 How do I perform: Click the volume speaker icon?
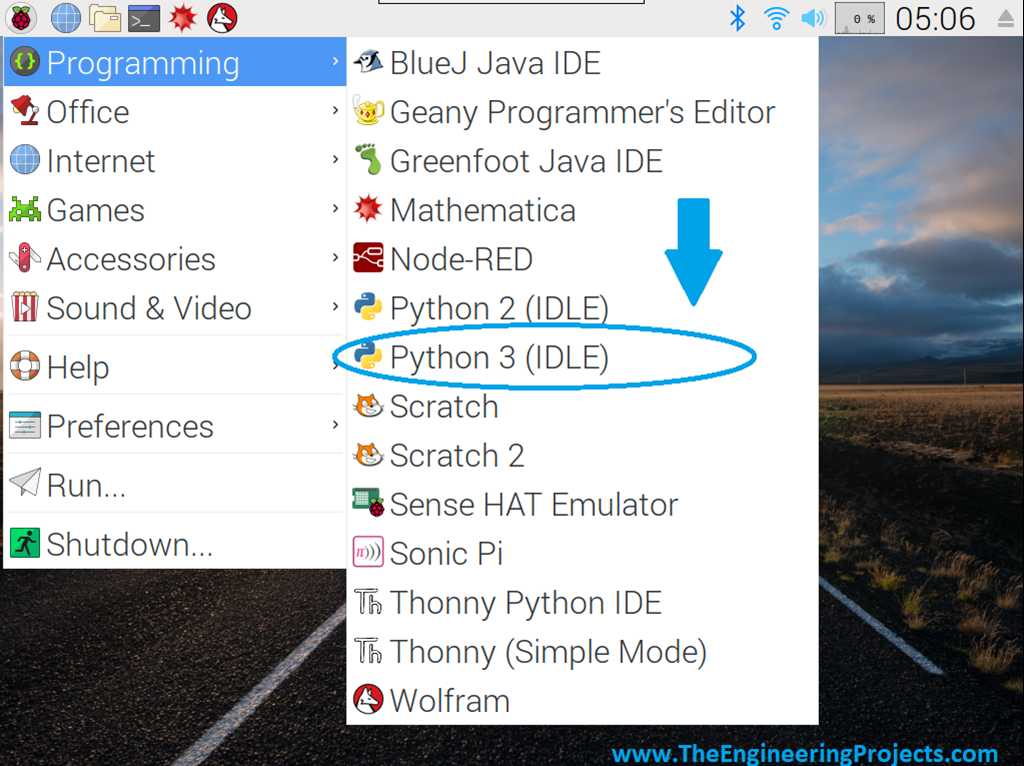(813, 17)
